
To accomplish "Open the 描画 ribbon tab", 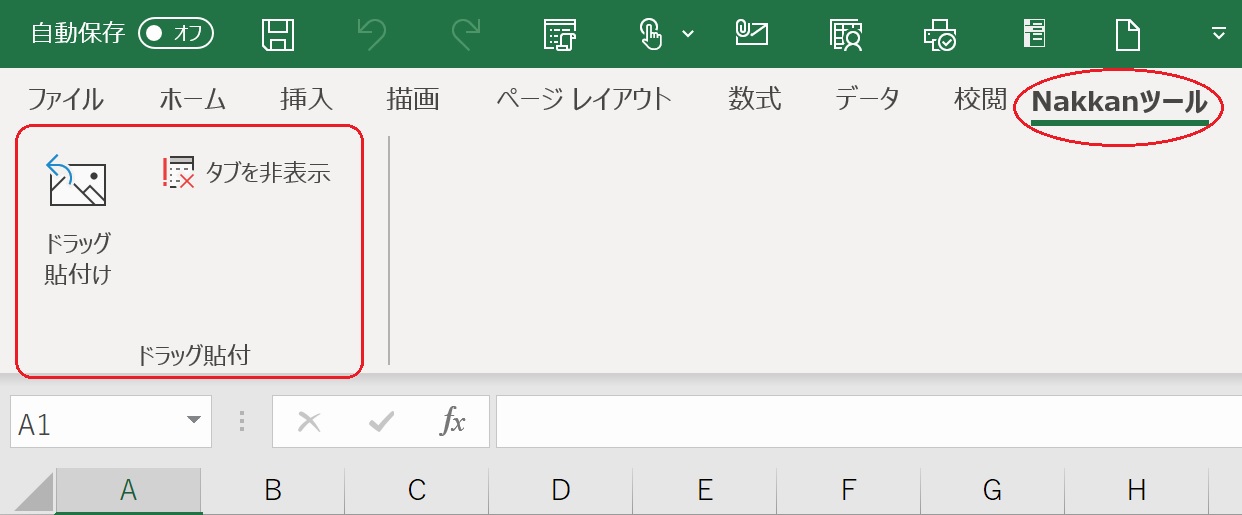I will point(412,99).
